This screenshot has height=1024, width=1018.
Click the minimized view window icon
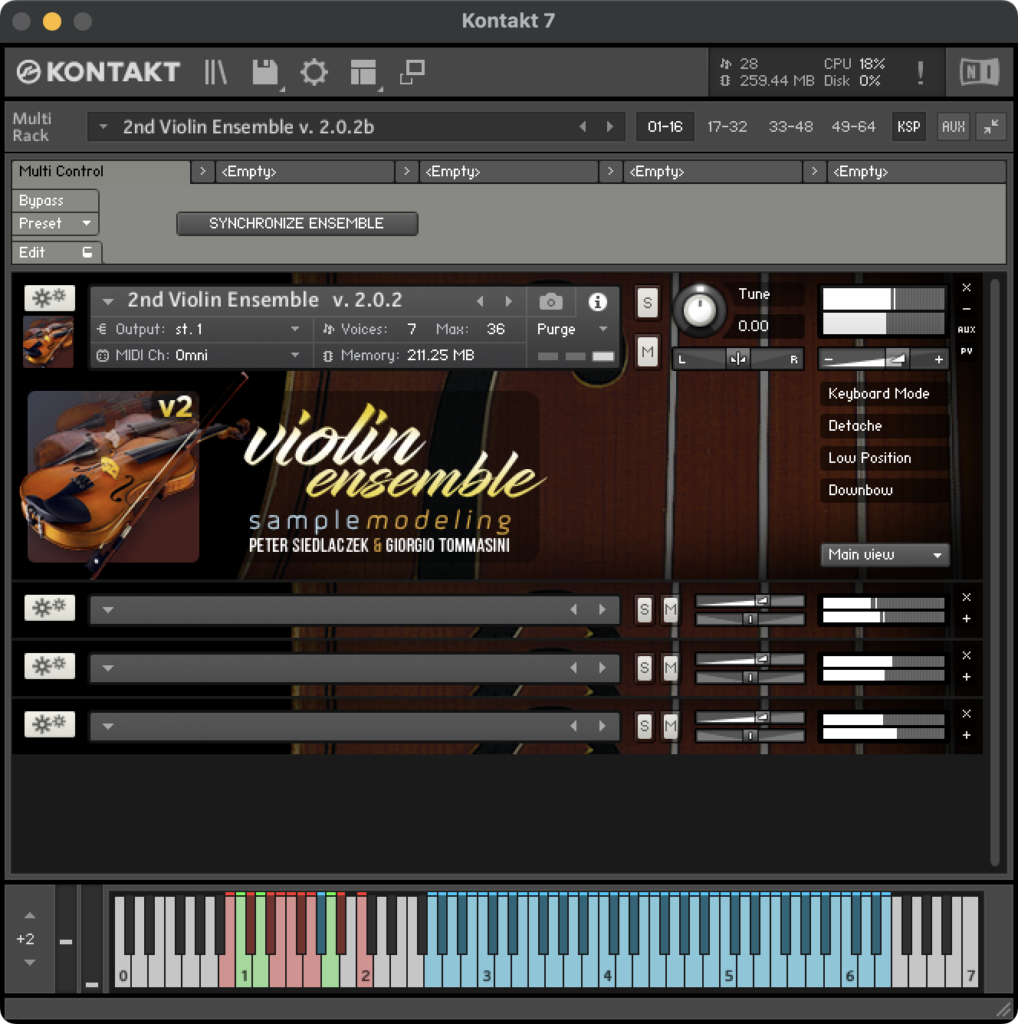click(412, 72)
